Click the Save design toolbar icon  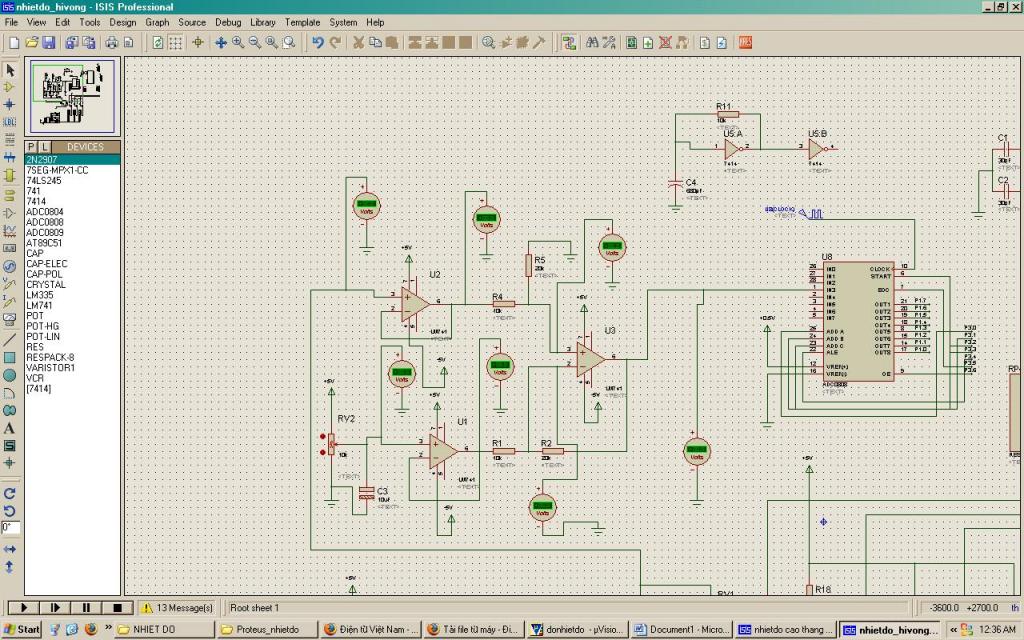pyautogui.click(x=49, y=42)
